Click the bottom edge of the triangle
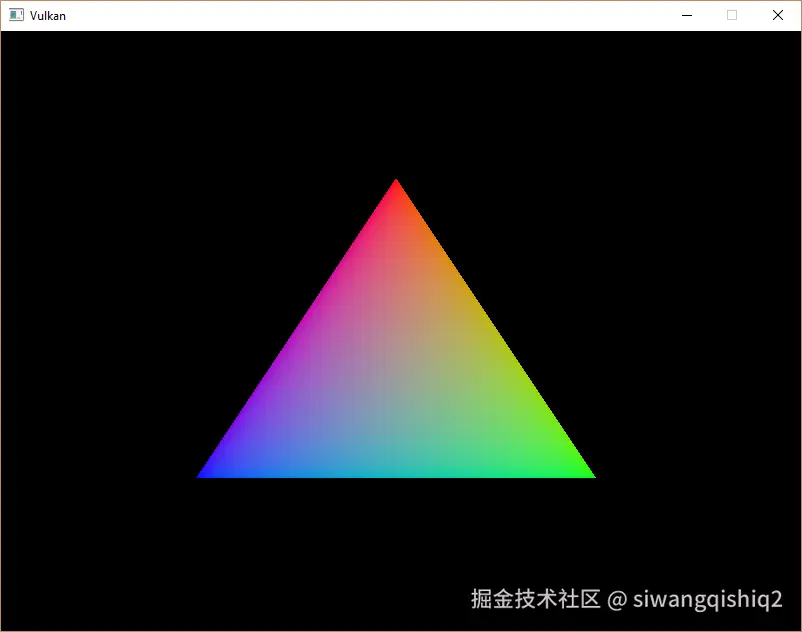 click(x=396, y=476)
